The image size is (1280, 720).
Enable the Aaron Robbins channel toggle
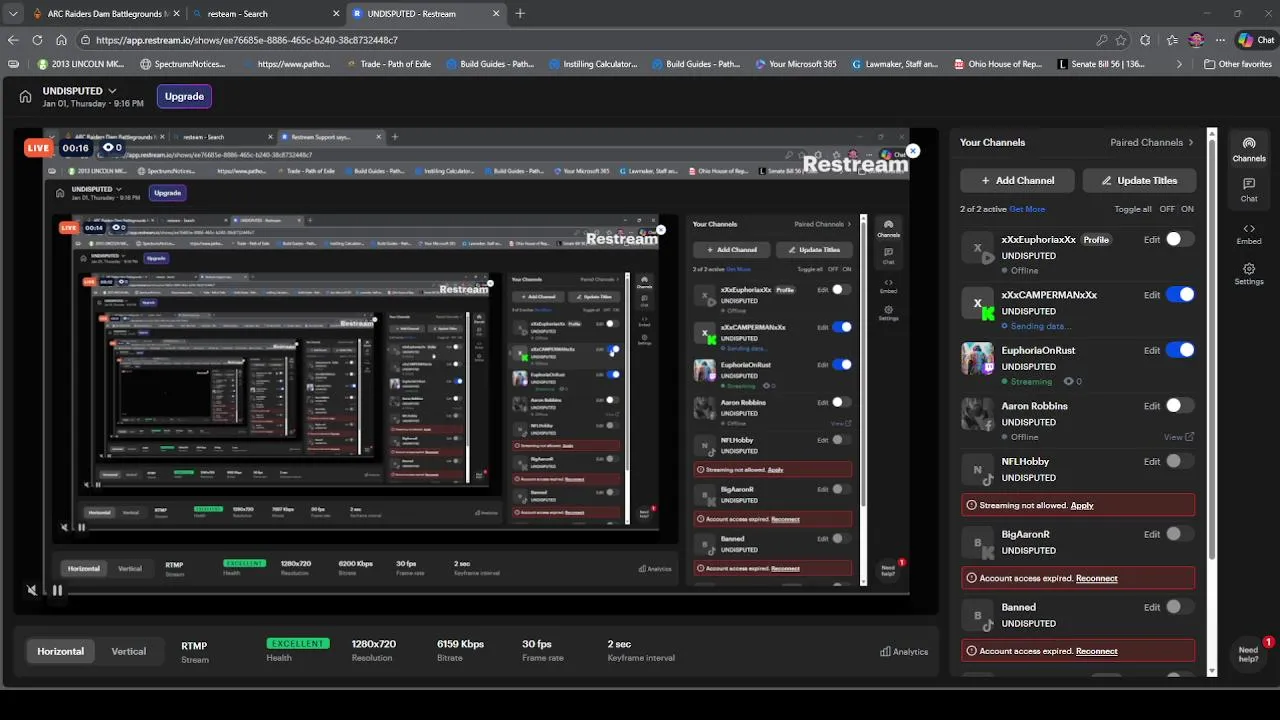tap(1180, 405)
